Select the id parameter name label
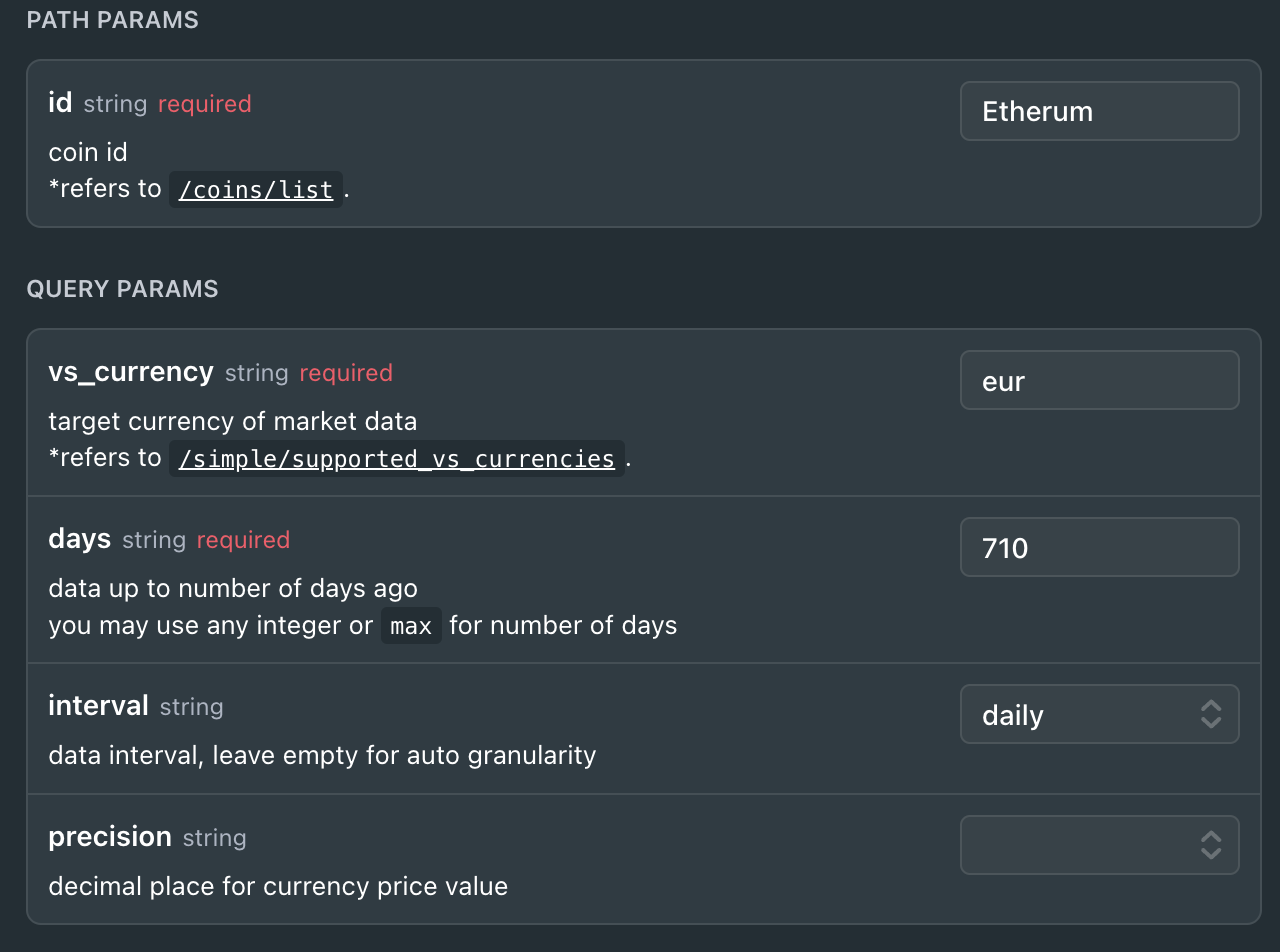1280x952 pixels. coord(60,102)
